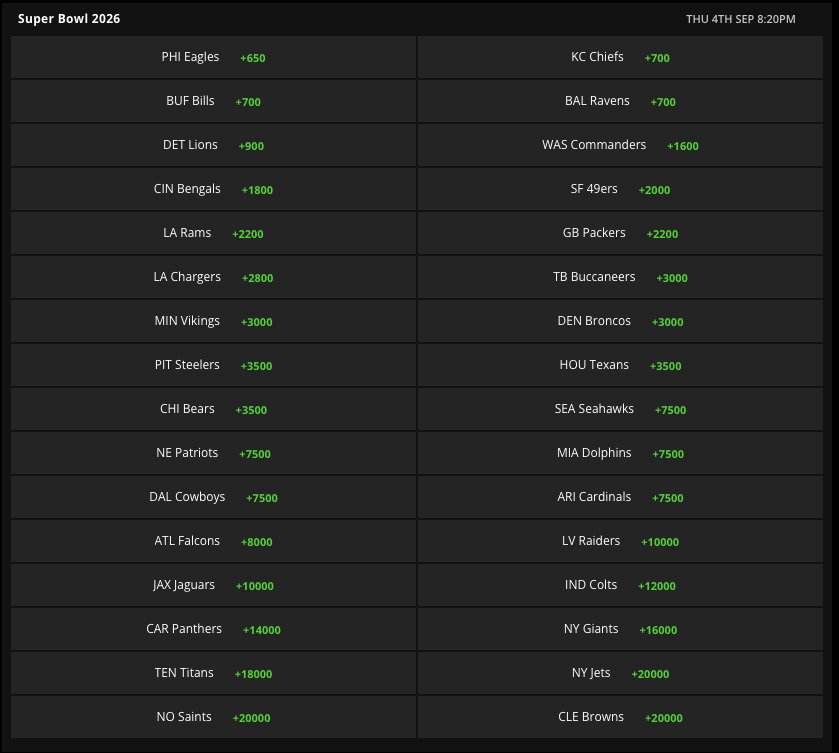Choose BUF Bills +700 bet
The height and width of the screenshot is (753, 839).
click(213, 101)
